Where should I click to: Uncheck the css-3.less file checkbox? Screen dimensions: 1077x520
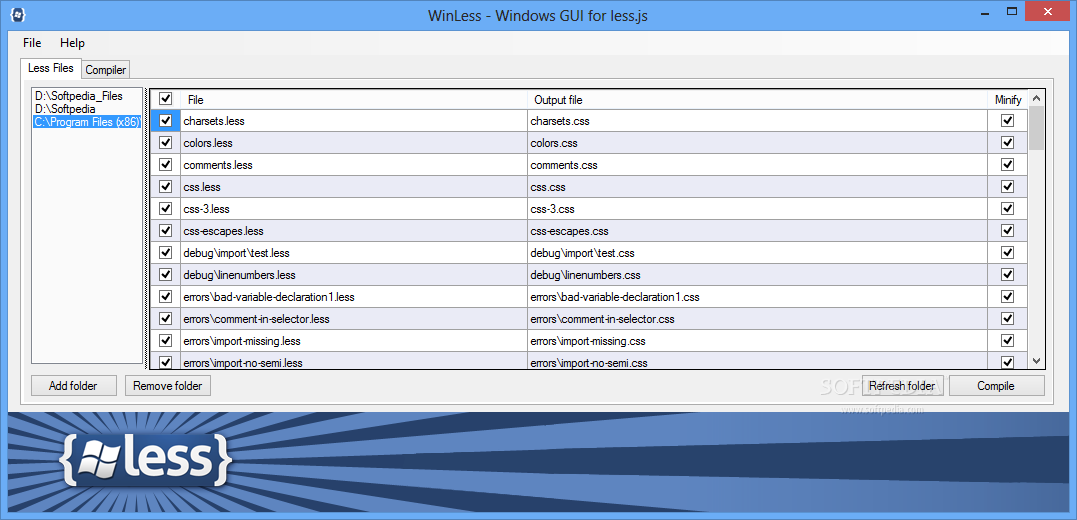pos(166,209)
